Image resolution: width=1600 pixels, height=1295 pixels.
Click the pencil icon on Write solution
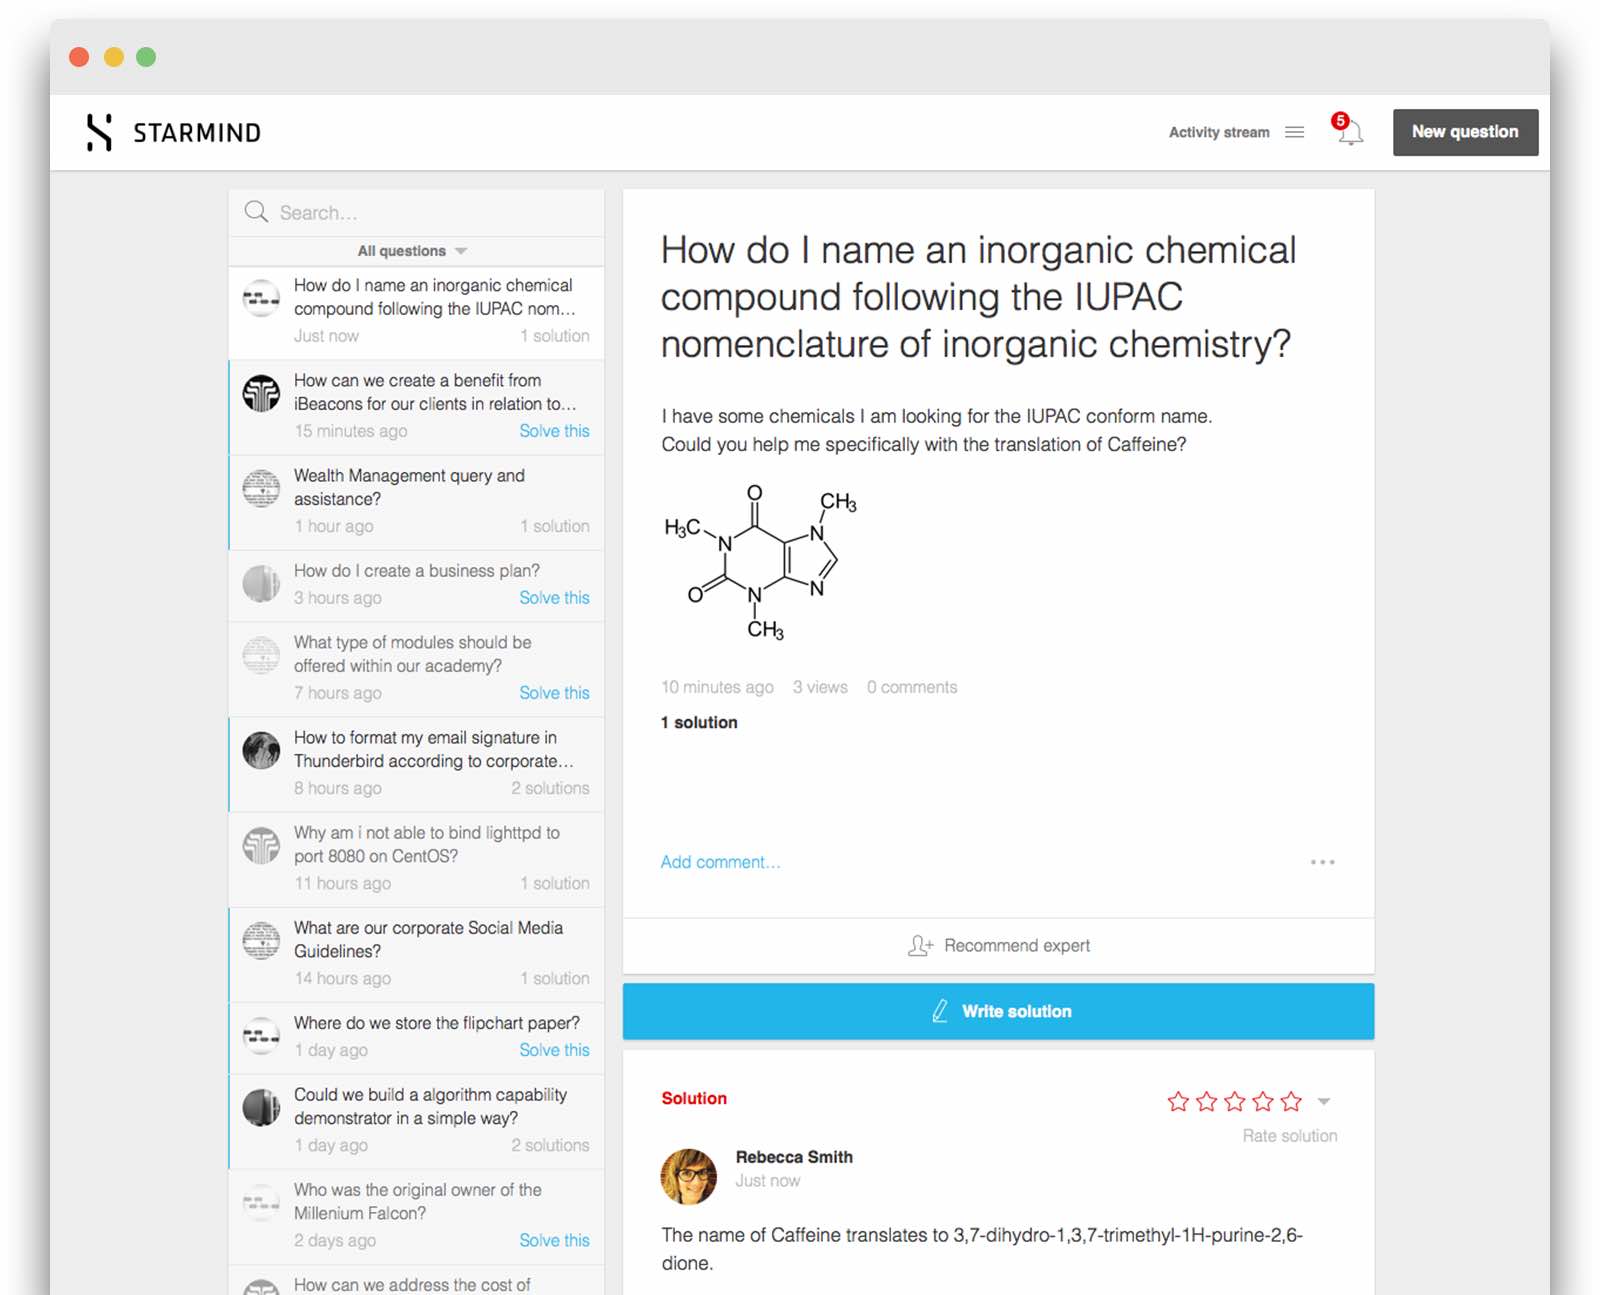(940, 1011)
